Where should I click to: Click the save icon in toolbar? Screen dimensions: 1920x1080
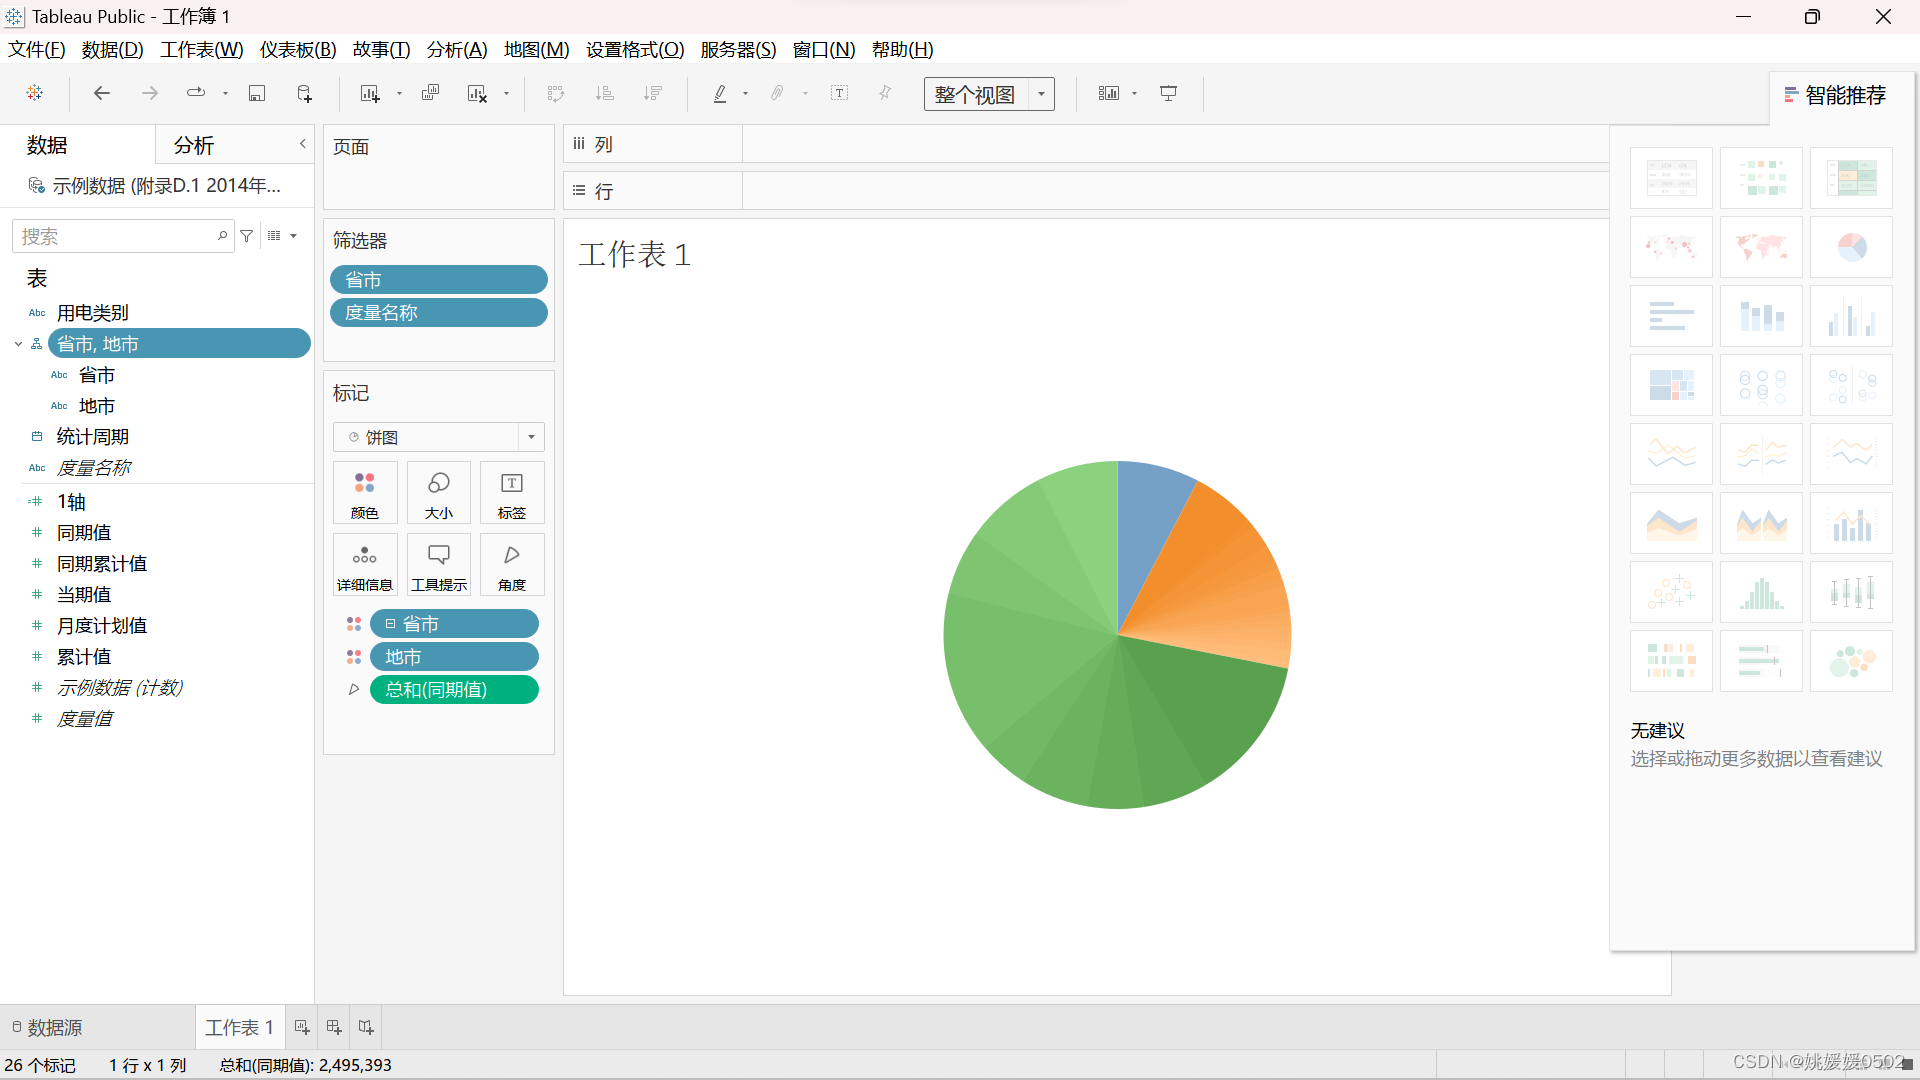[257, 93]
